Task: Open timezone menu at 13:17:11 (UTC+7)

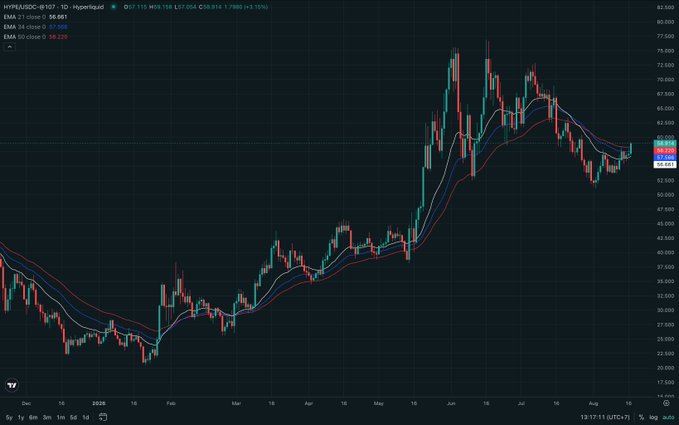Action: 605,417
